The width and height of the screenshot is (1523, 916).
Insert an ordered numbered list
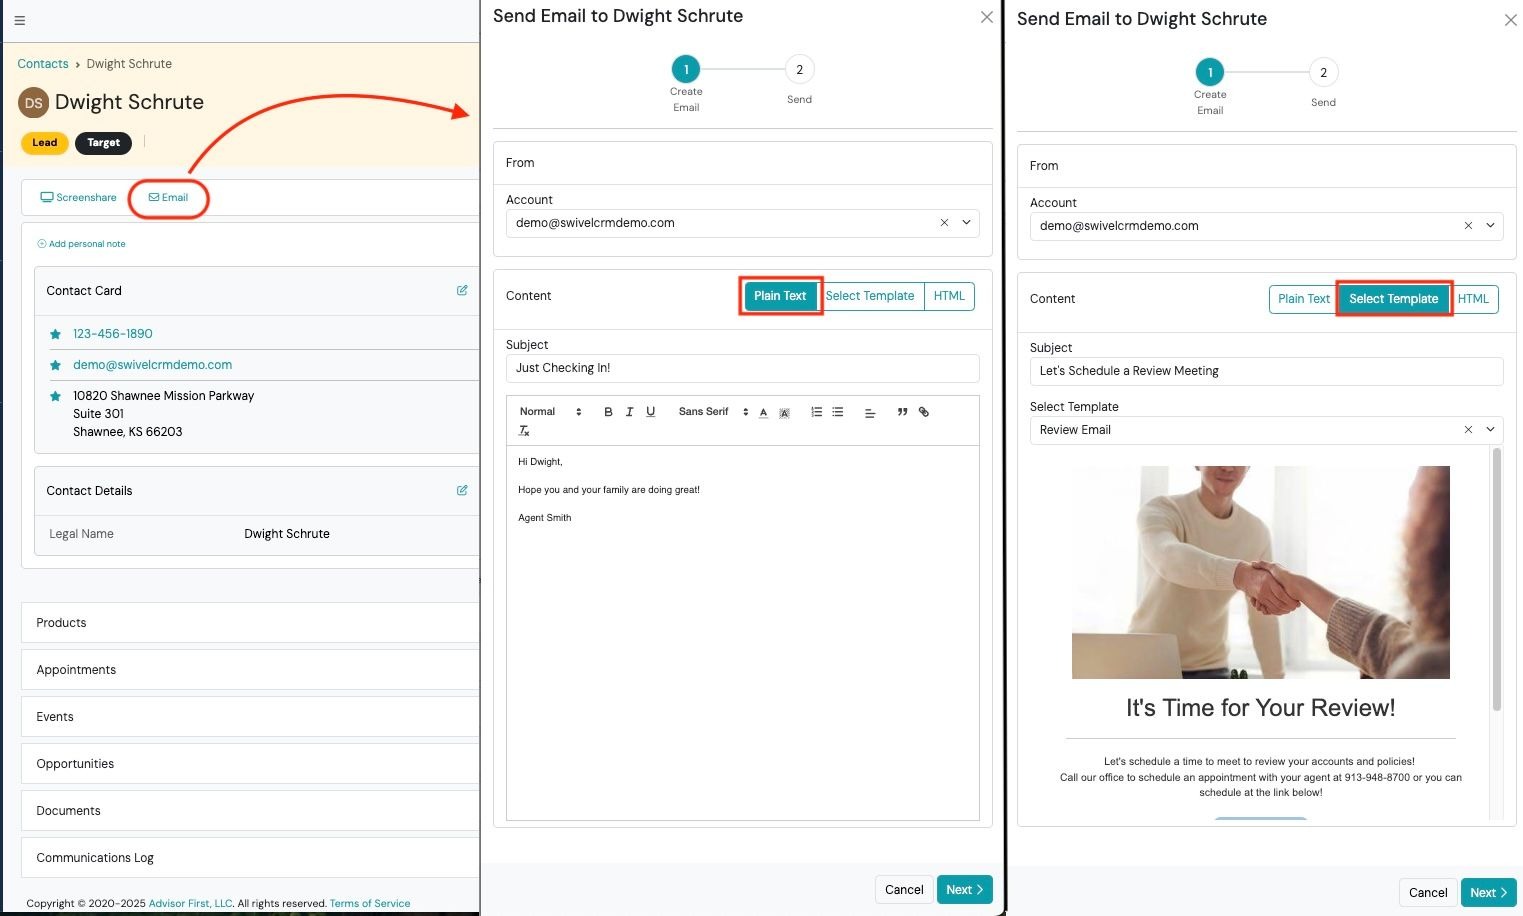tap(816, 412)
